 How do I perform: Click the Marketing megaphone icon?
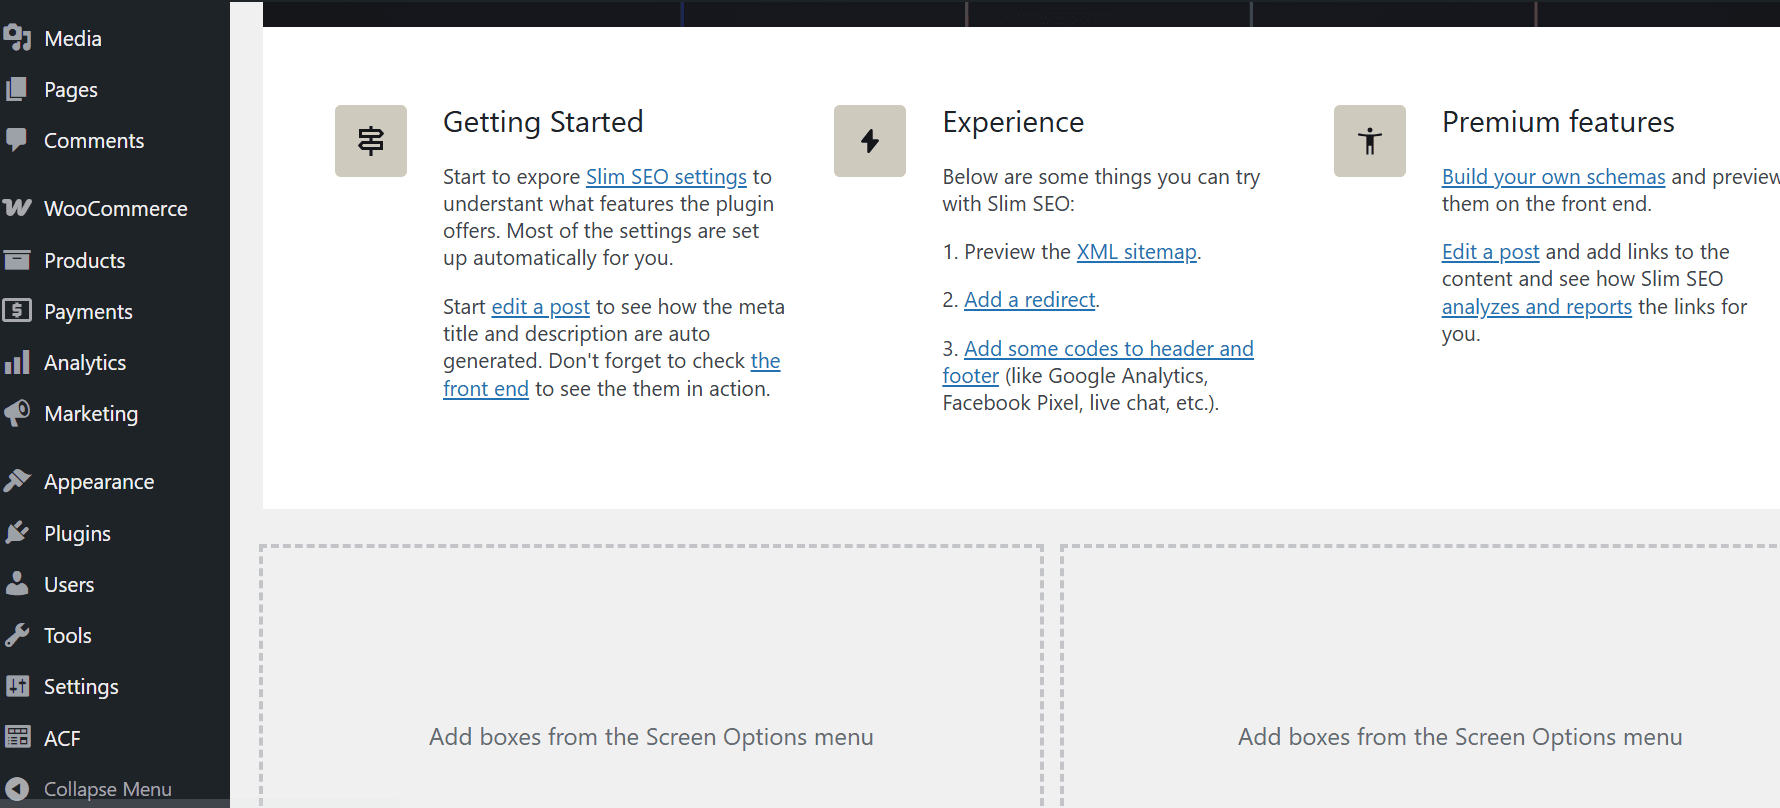click(x=17, y=413)
